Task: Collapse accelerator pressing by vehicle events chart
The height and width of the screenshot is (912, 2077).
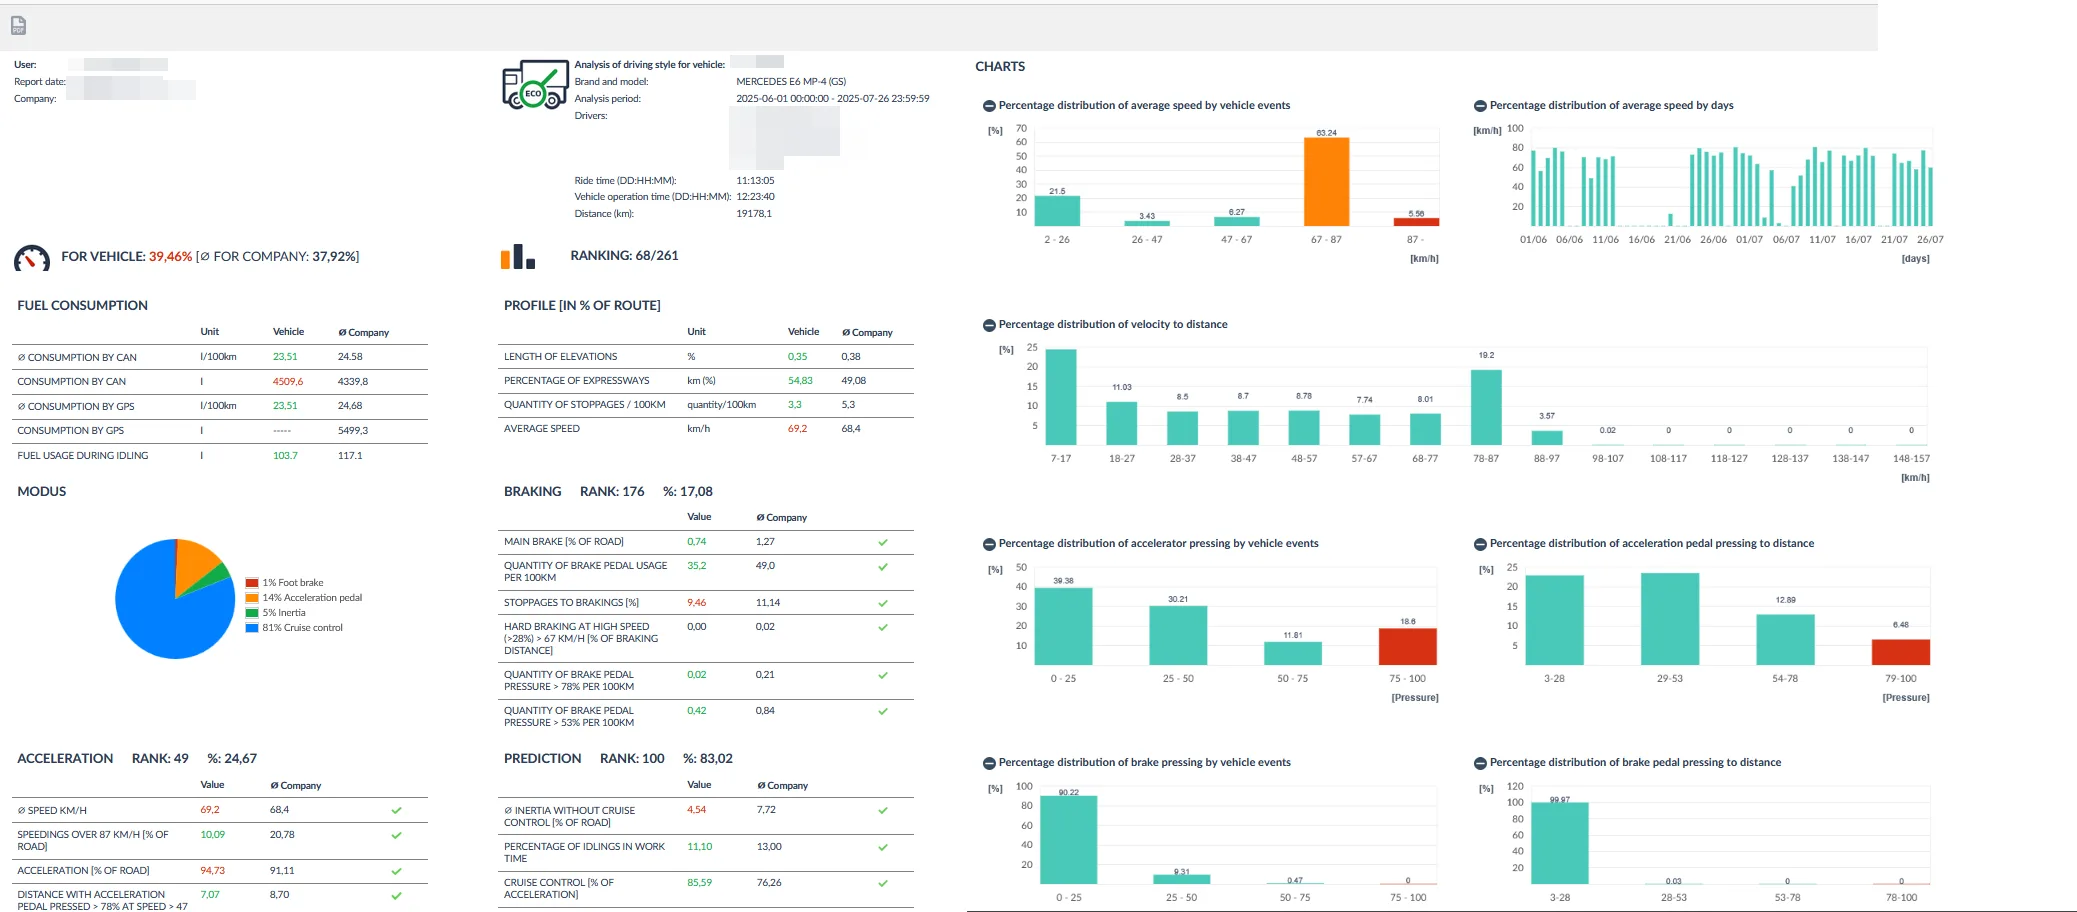Action: (x=989, y=544)
